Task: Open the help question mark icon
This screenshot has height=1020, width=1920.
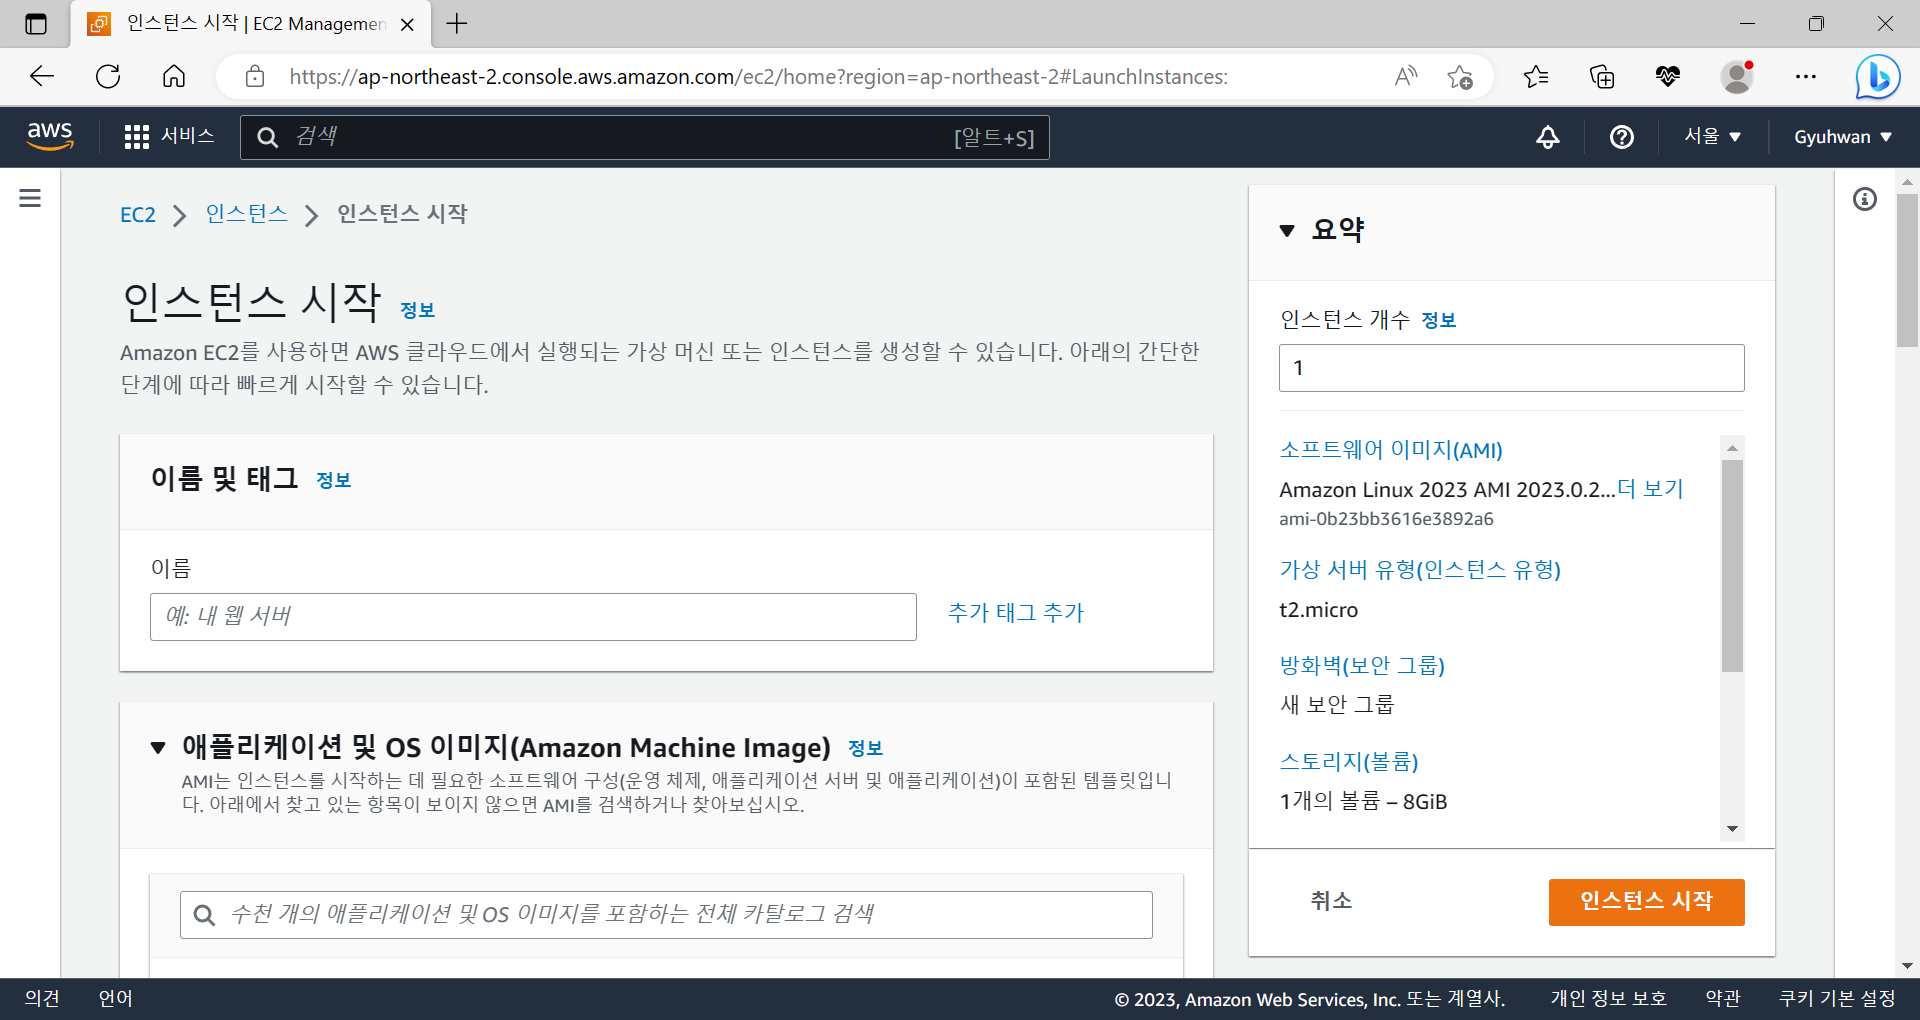Action: (x=1621, y=137)
